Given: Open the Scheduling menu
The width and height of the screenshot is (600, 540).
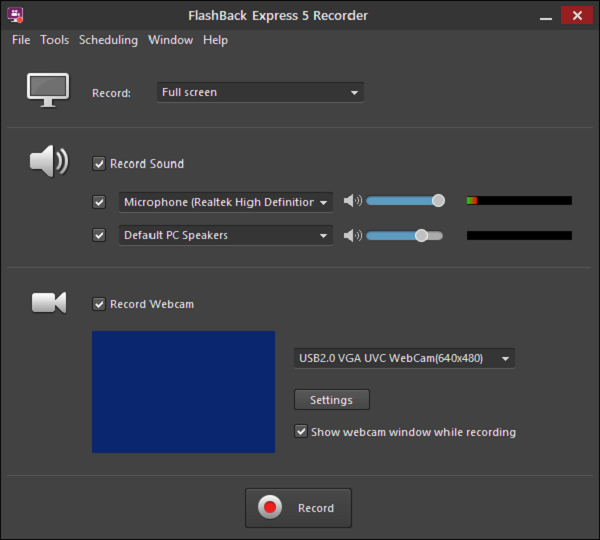Looking at the screenshot, I should point(108,40).
